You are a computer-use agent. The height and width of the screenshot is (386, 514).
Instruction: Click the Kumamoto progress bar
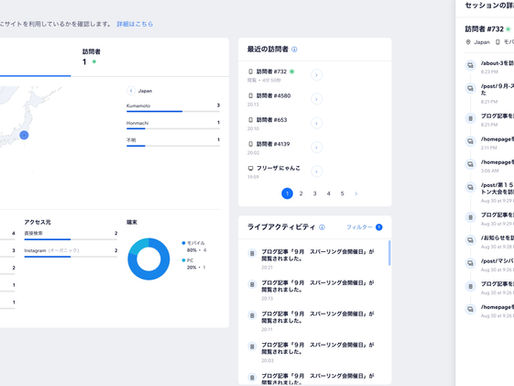tap(173, 111)
